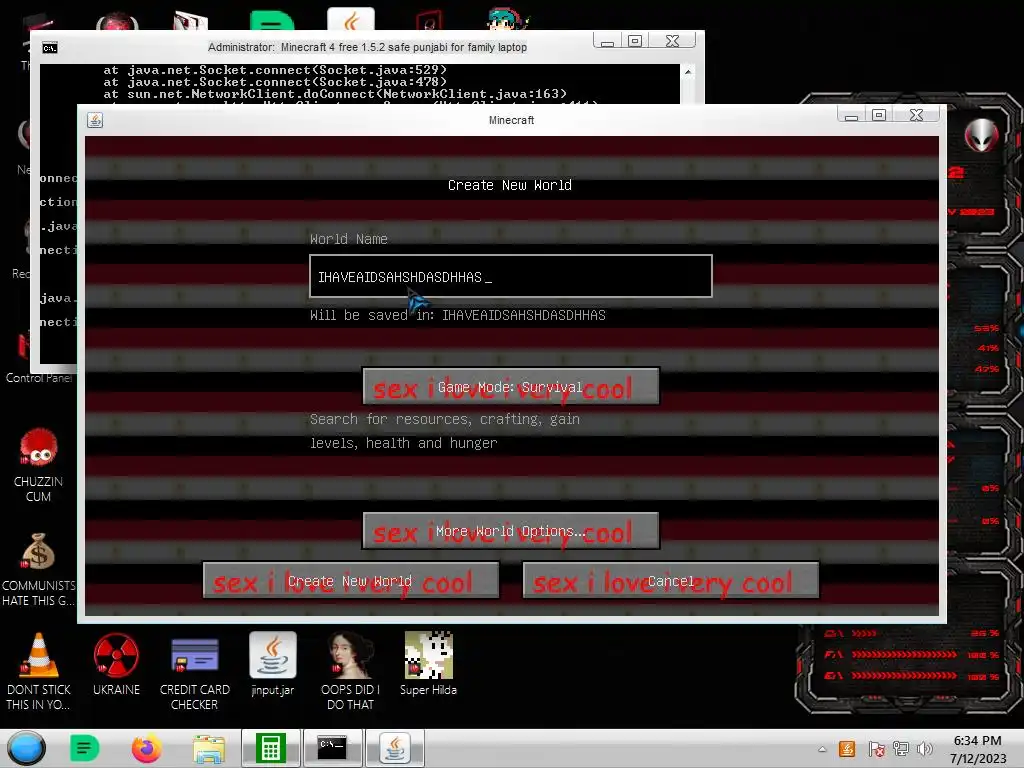The width and height of the screenshot is (1024, 768).
Task: Click Java update tray icon
Action: click(847, 749)
